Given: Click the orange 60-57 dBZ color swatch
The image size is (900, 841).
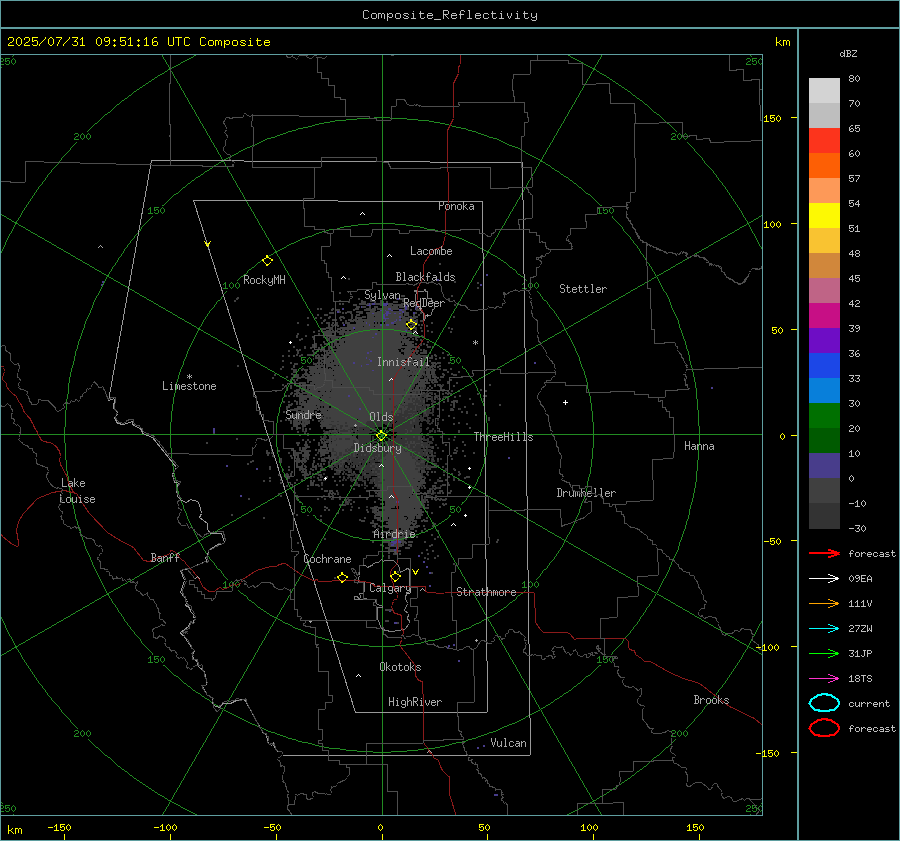Looking at the screenshot, I should 824,165.
